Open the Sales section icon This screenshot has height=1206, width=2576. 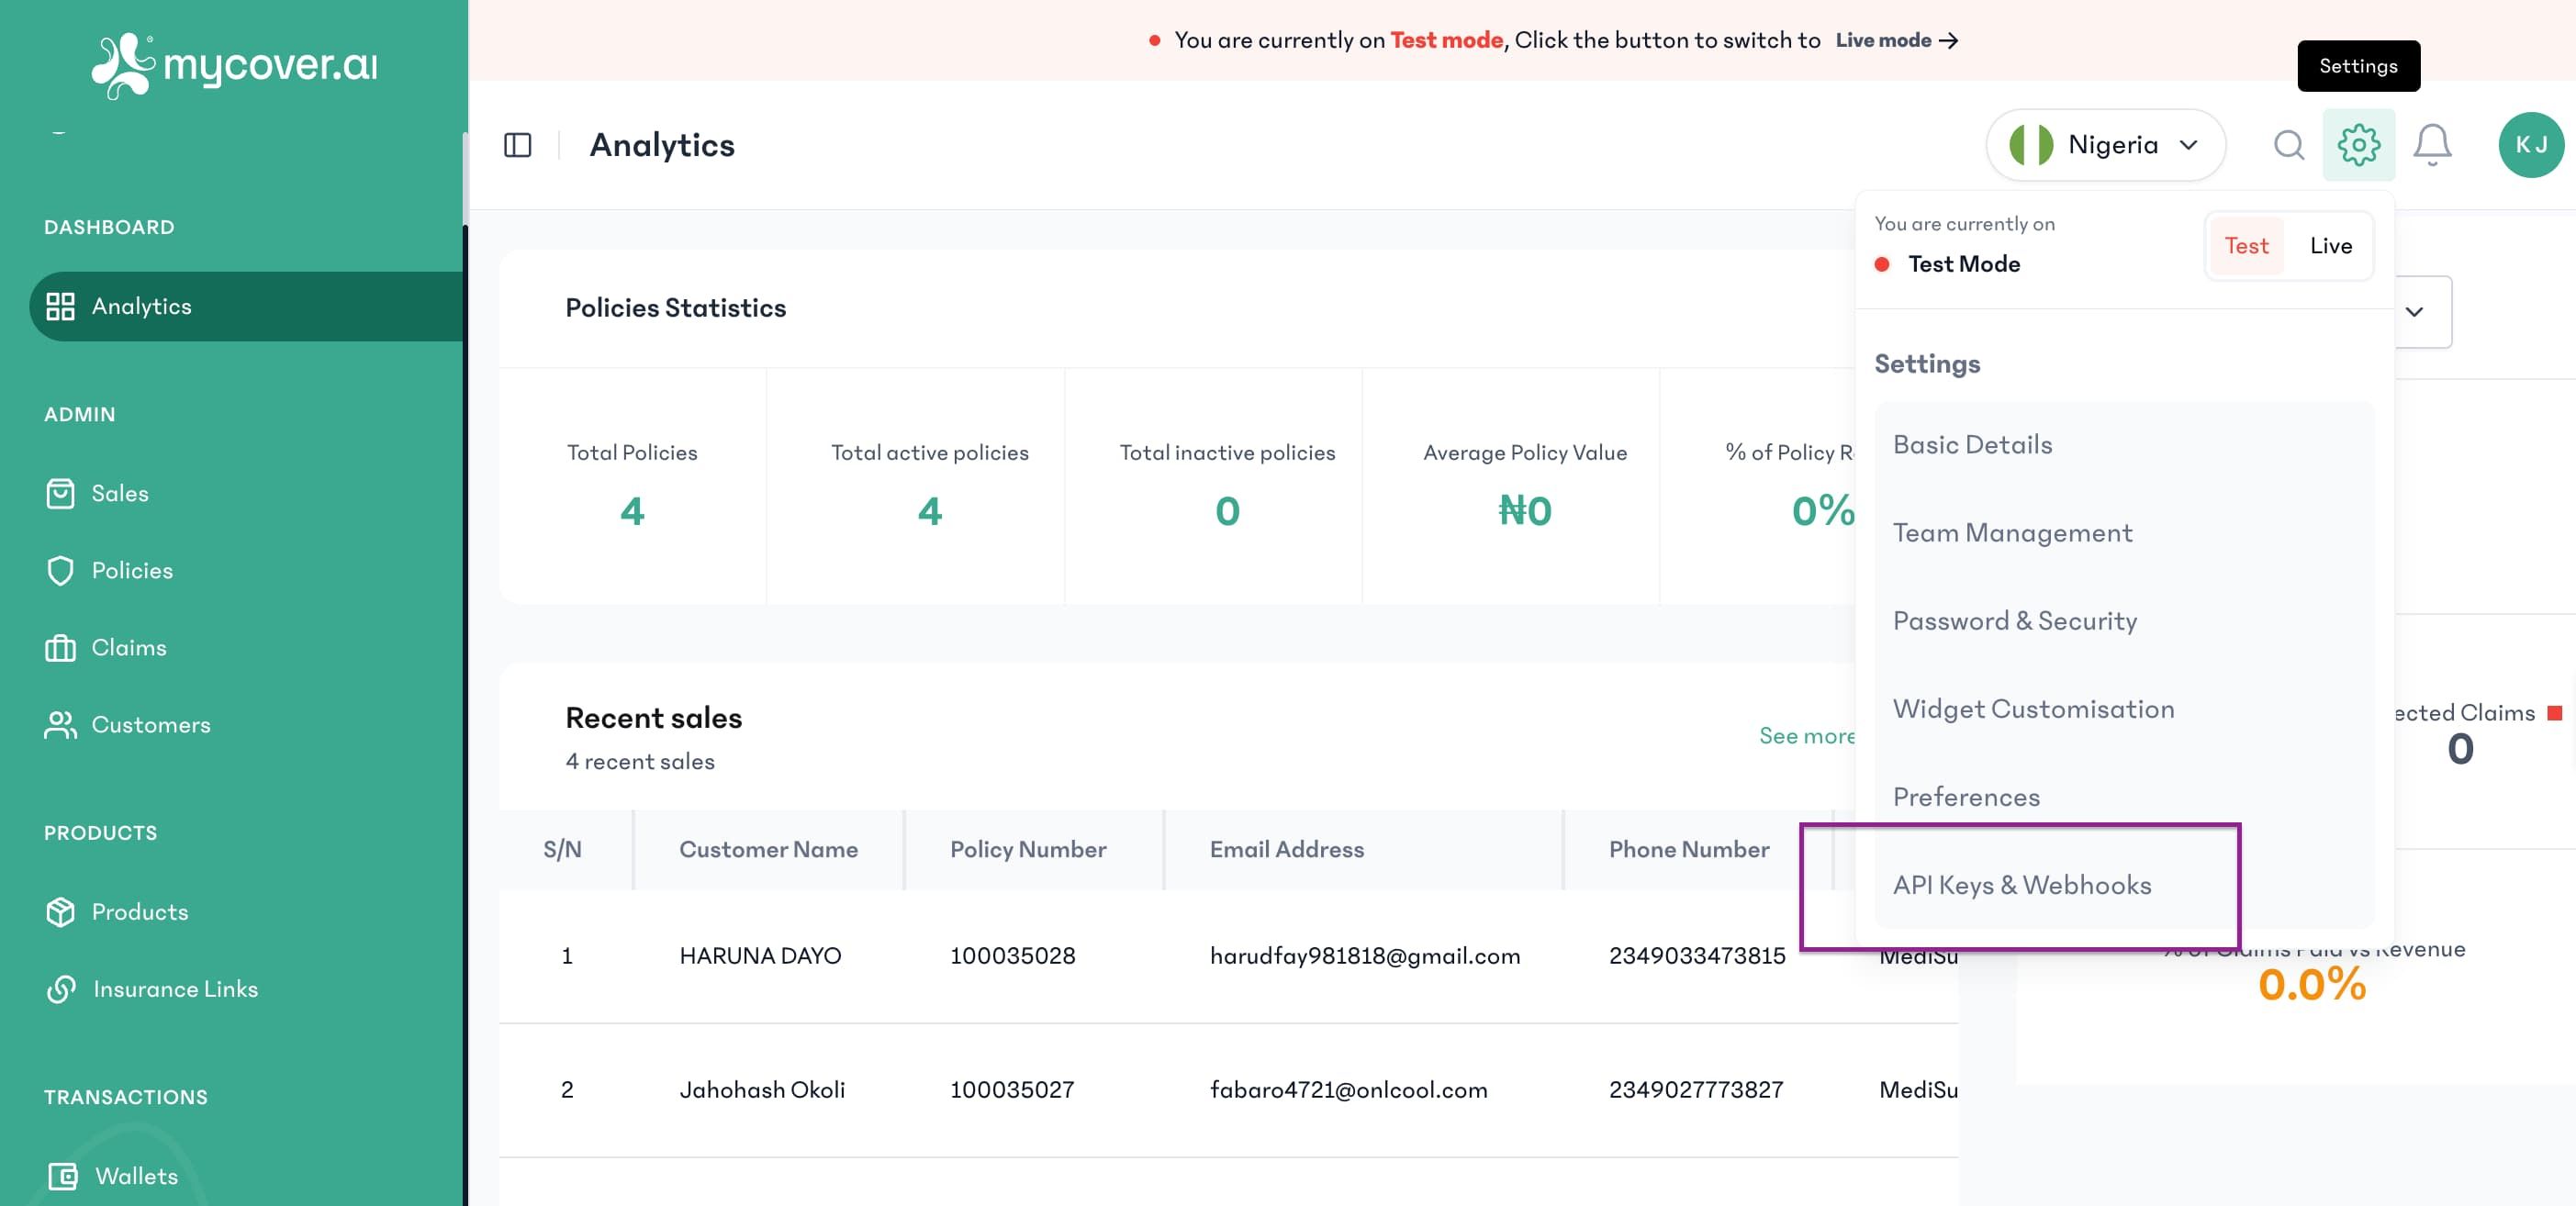pos(61,493)
